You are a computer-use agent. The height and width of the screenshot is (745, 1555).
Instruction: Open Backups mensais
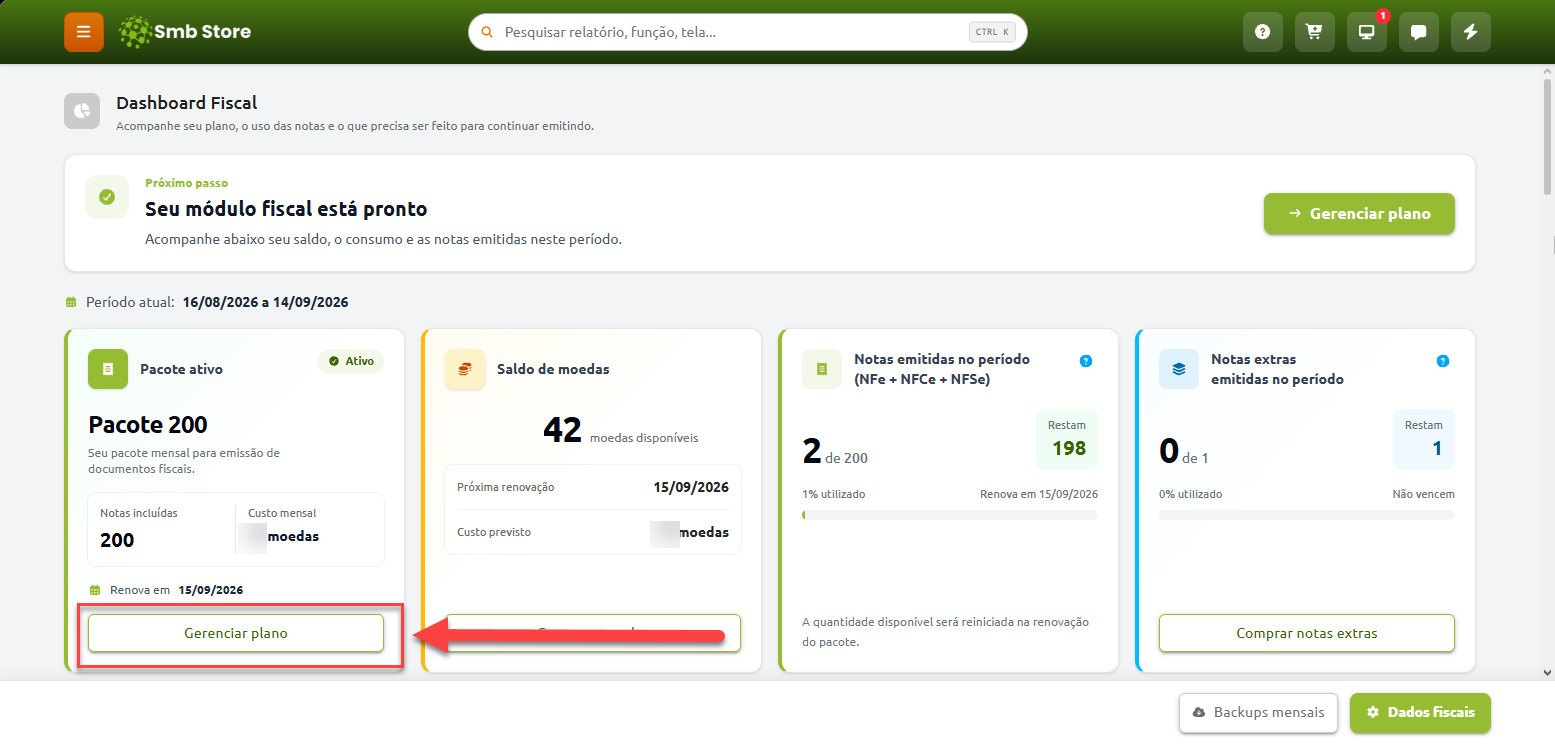[1259, 713]
